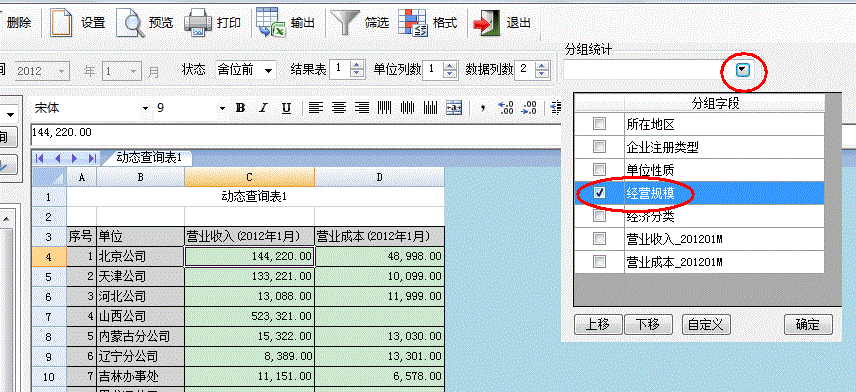Click cell with value 48,998.00
Screen dimensions: 856x392
(379, 257)
